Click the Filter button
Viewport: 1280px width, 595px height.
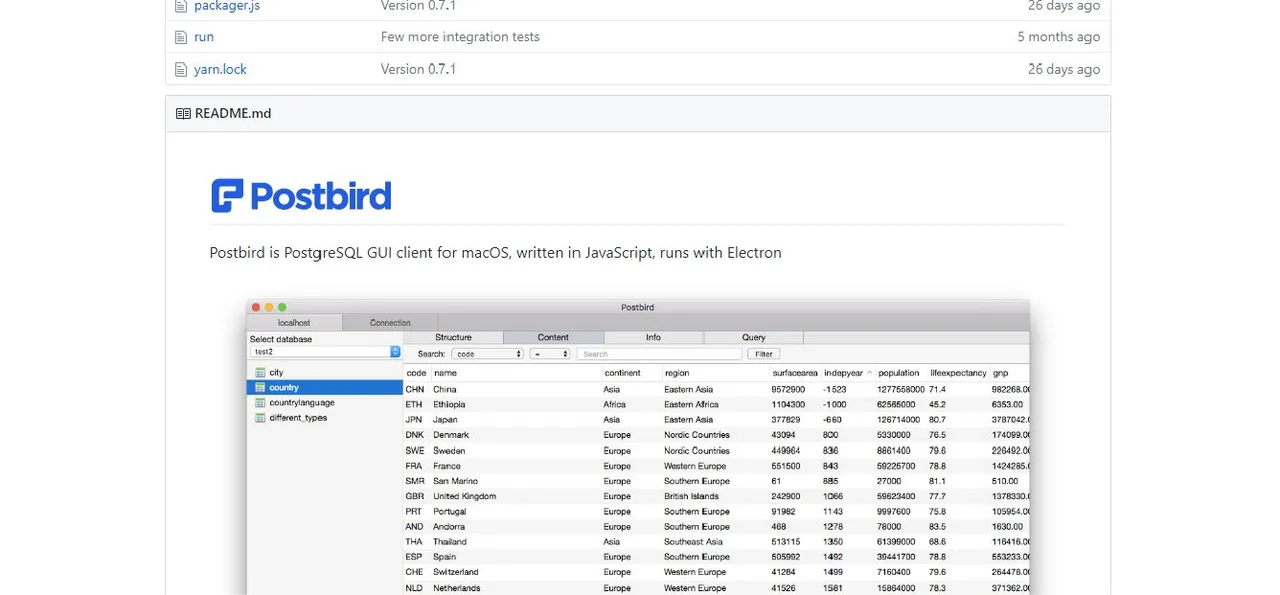(x=763, y=354)
